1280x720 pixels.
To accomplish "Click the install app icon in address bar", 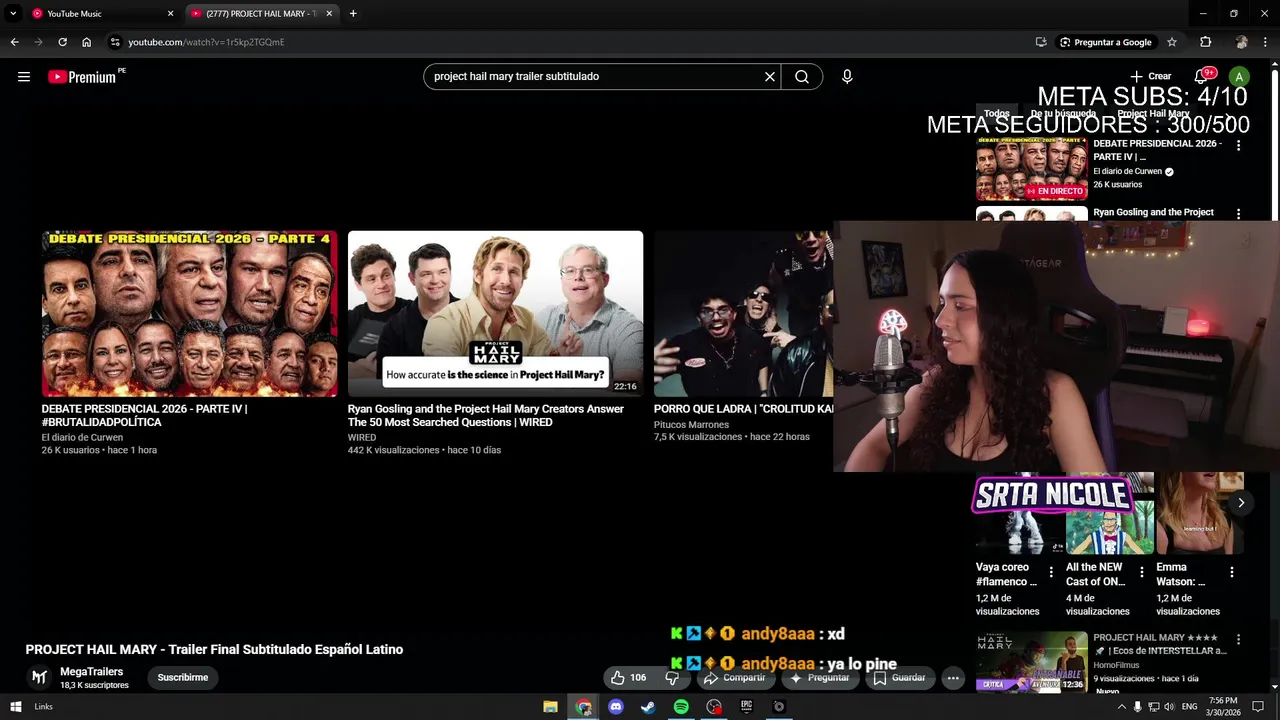I will pos(1041,42).
